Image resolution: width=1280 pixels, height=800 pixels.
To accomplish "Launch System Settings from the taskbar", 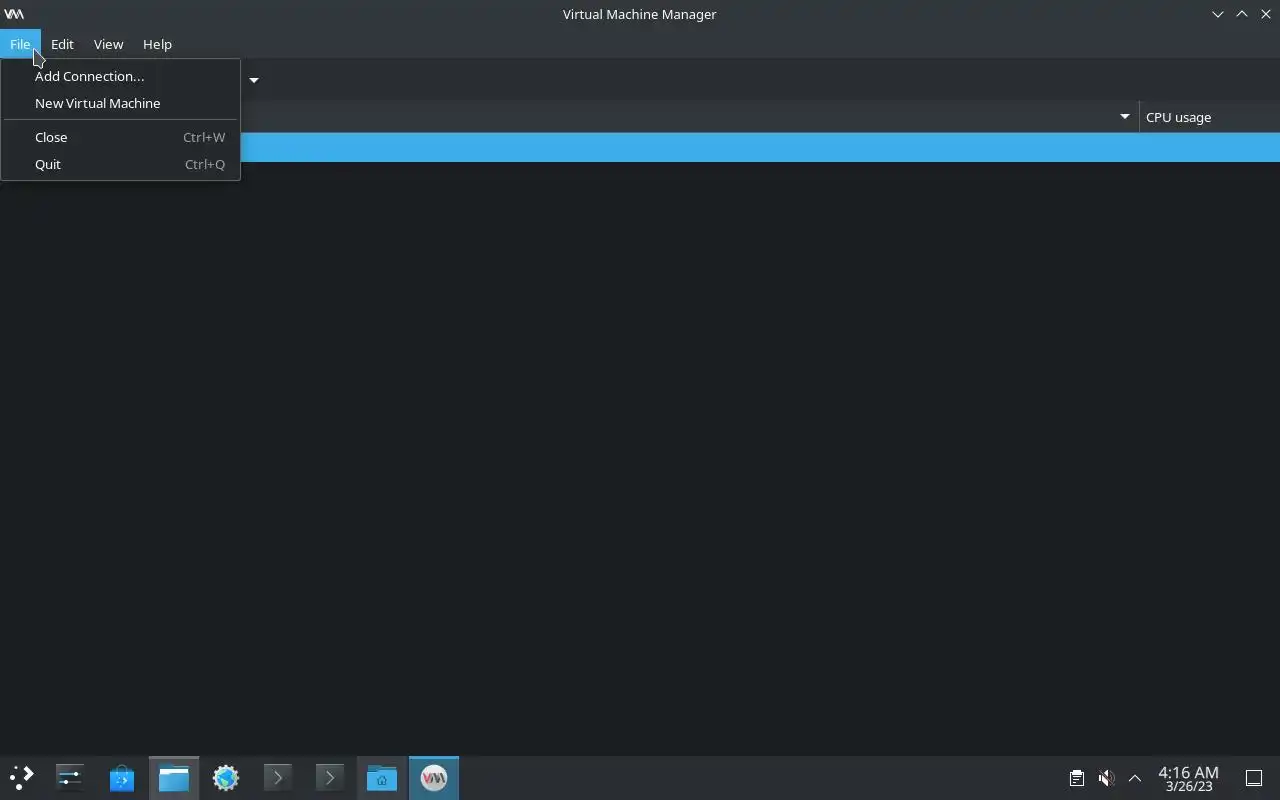I will pos(70,778).
